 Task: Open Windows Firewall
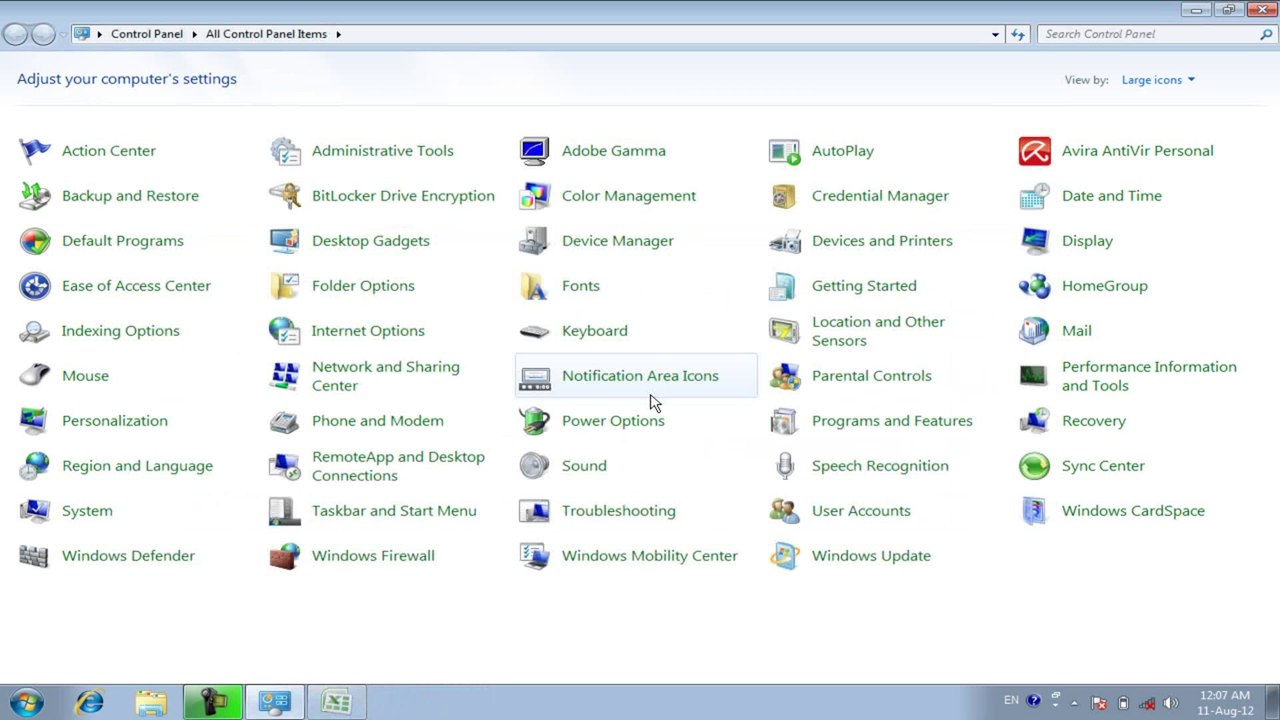[373, 556]
